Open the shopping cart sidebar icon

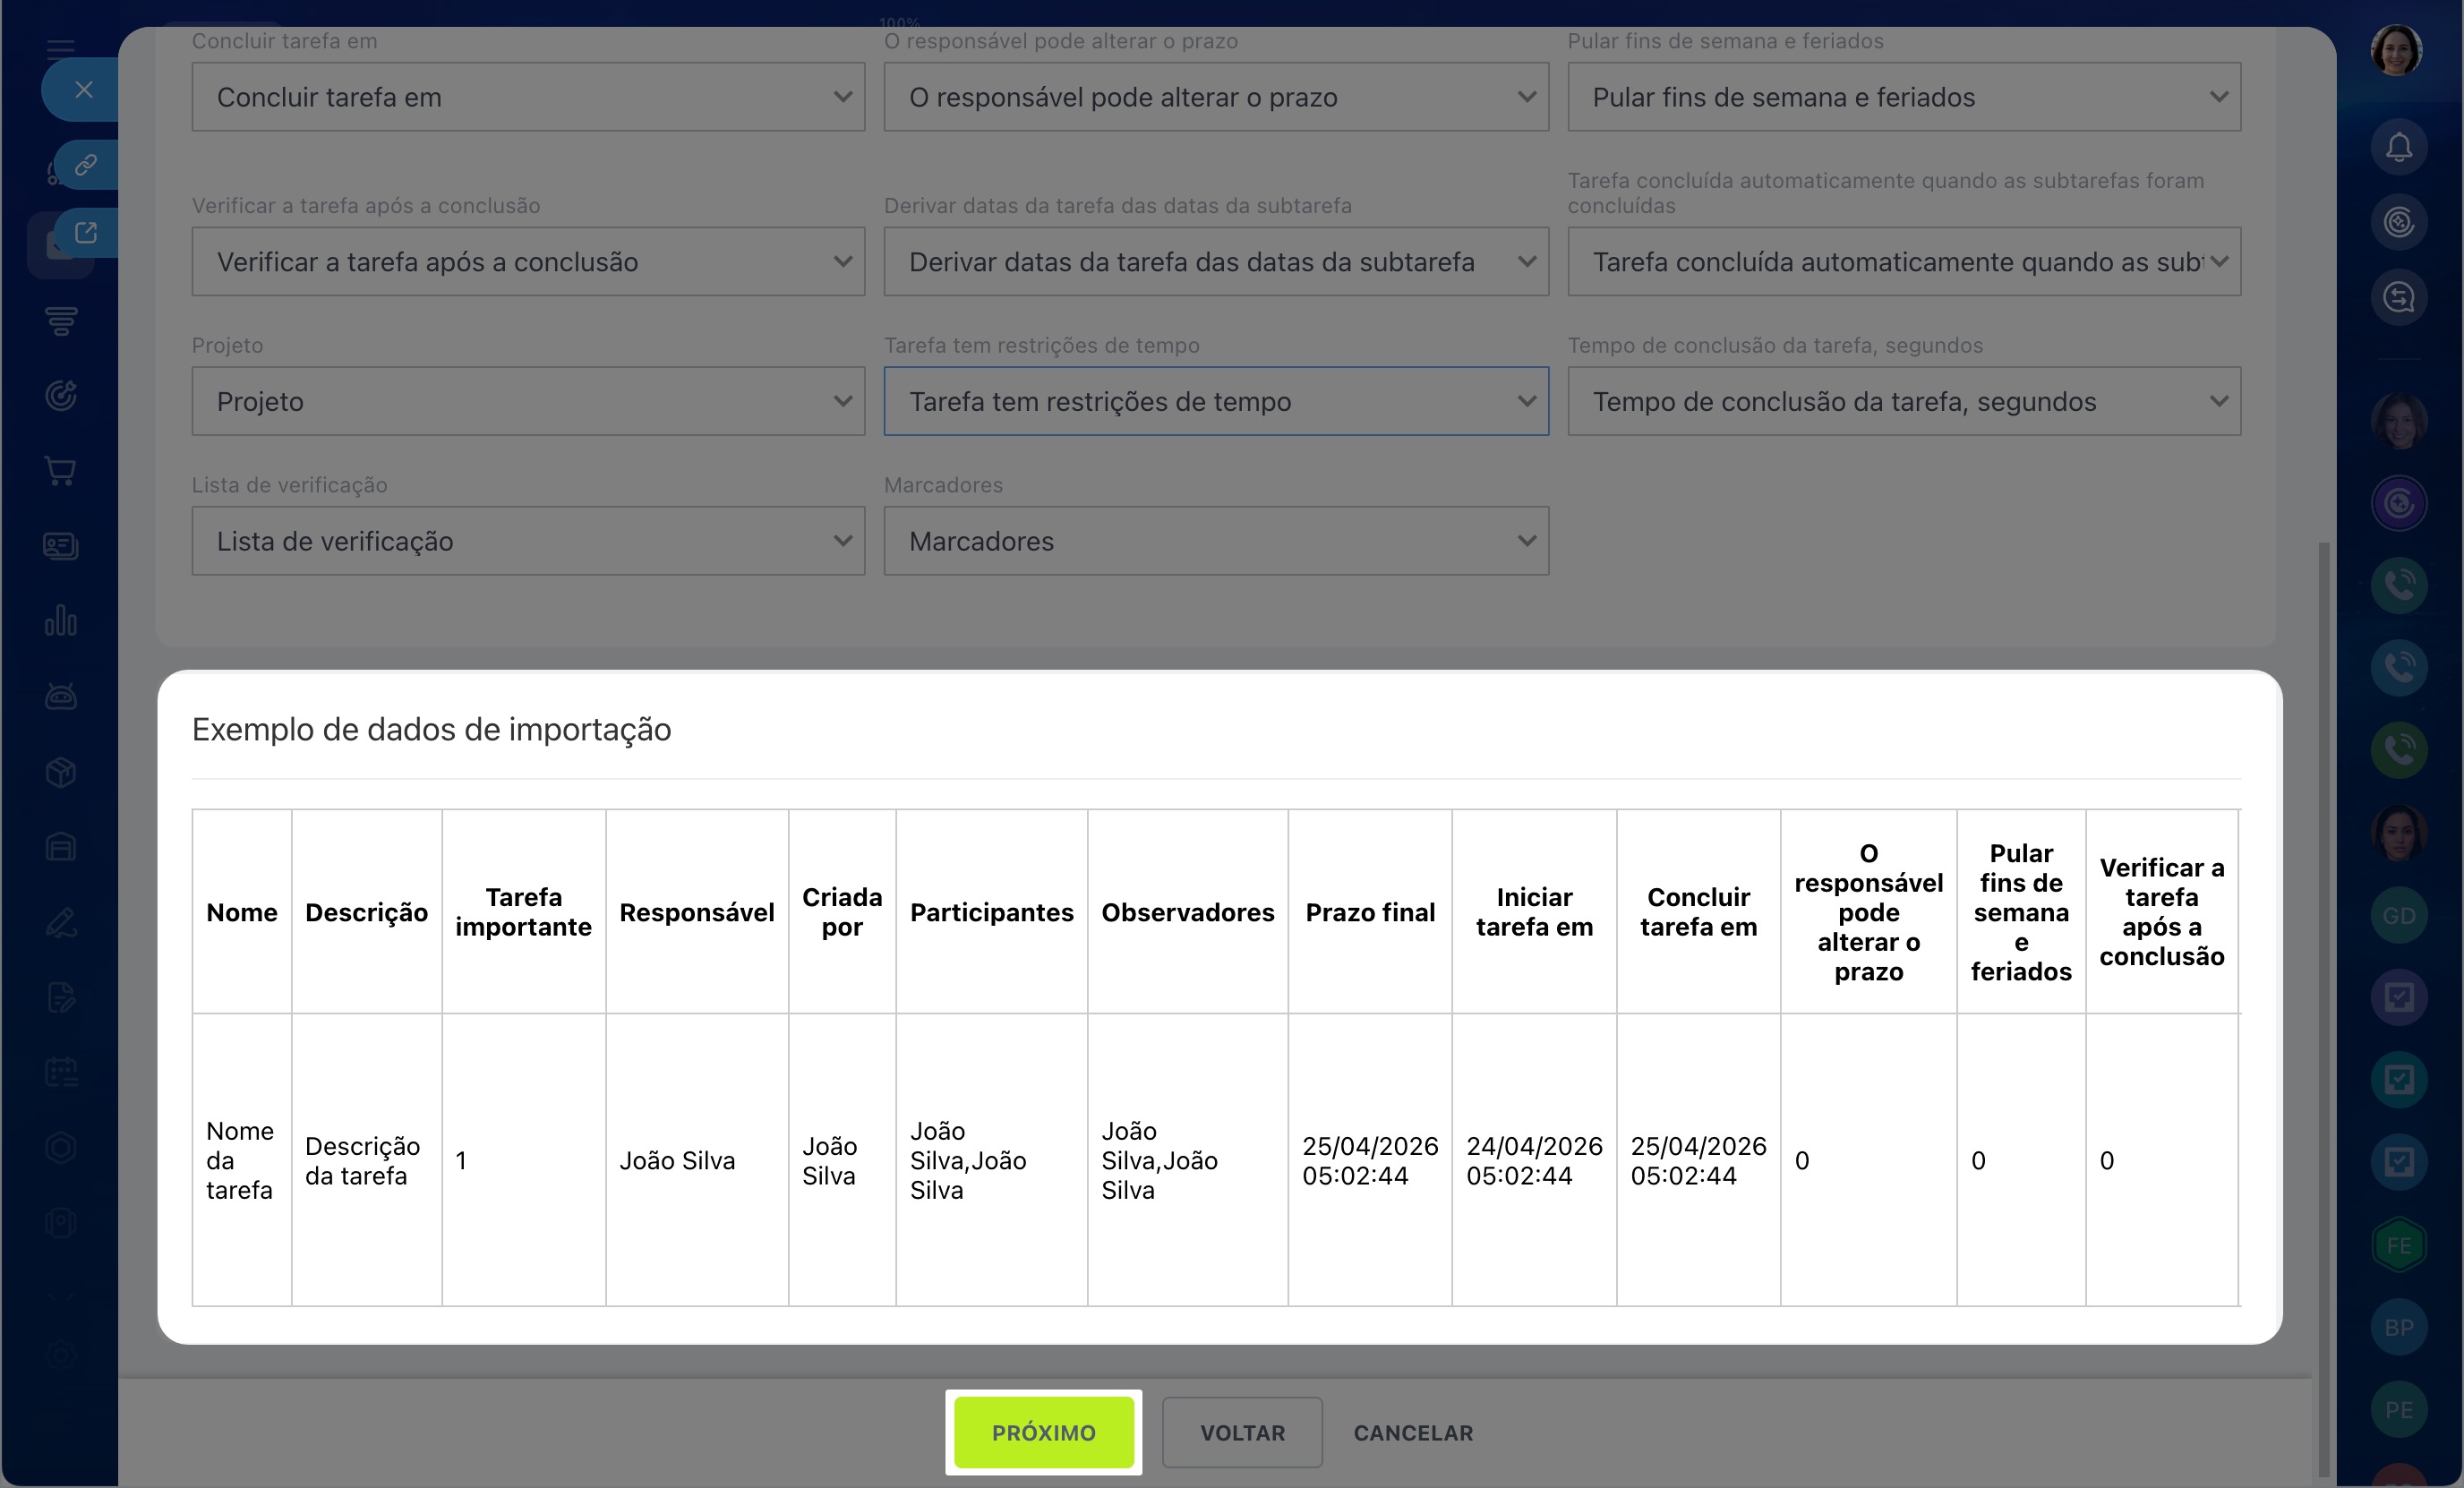point(61,471)
